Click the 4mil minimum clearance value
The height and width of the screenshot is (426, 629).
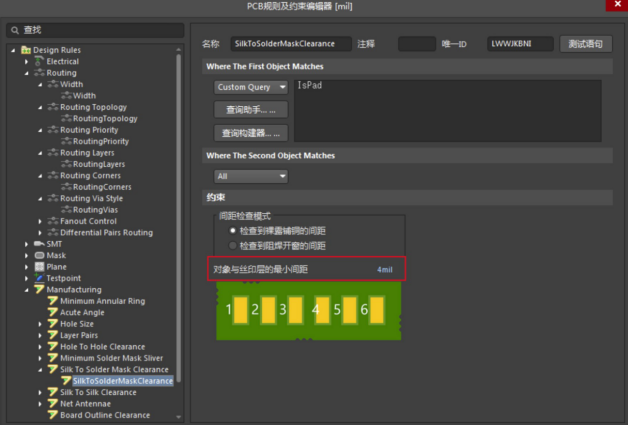pos(385,271)
